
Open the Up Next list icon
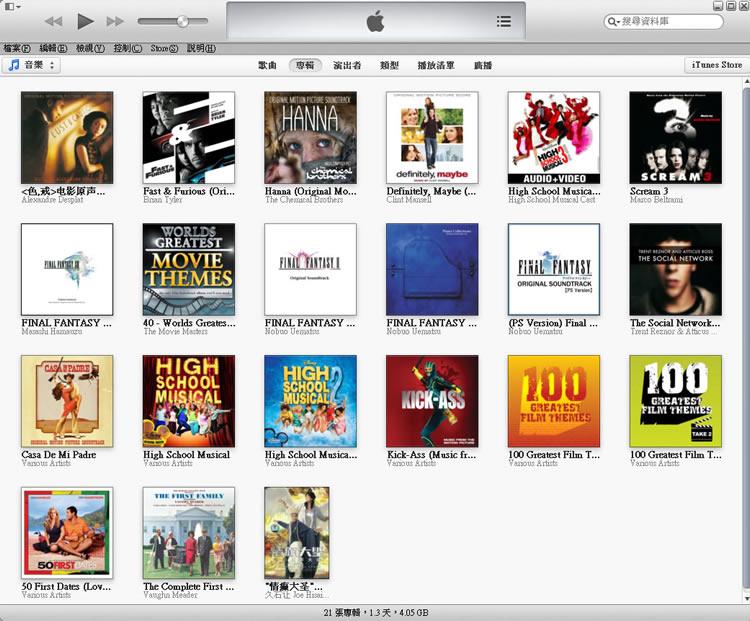point(503,21)
